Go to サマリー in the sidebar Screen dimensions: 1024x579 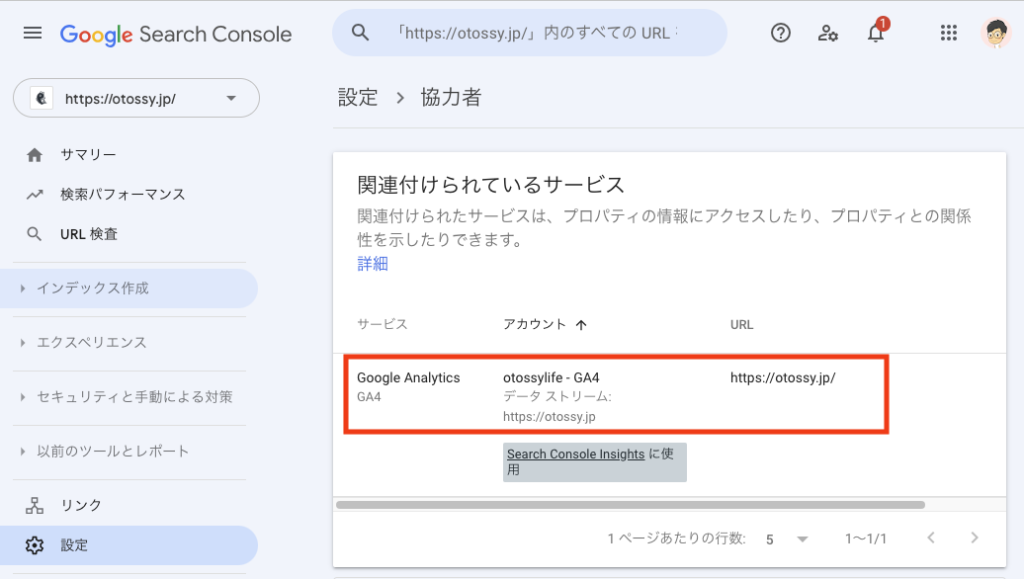(88, 155)
